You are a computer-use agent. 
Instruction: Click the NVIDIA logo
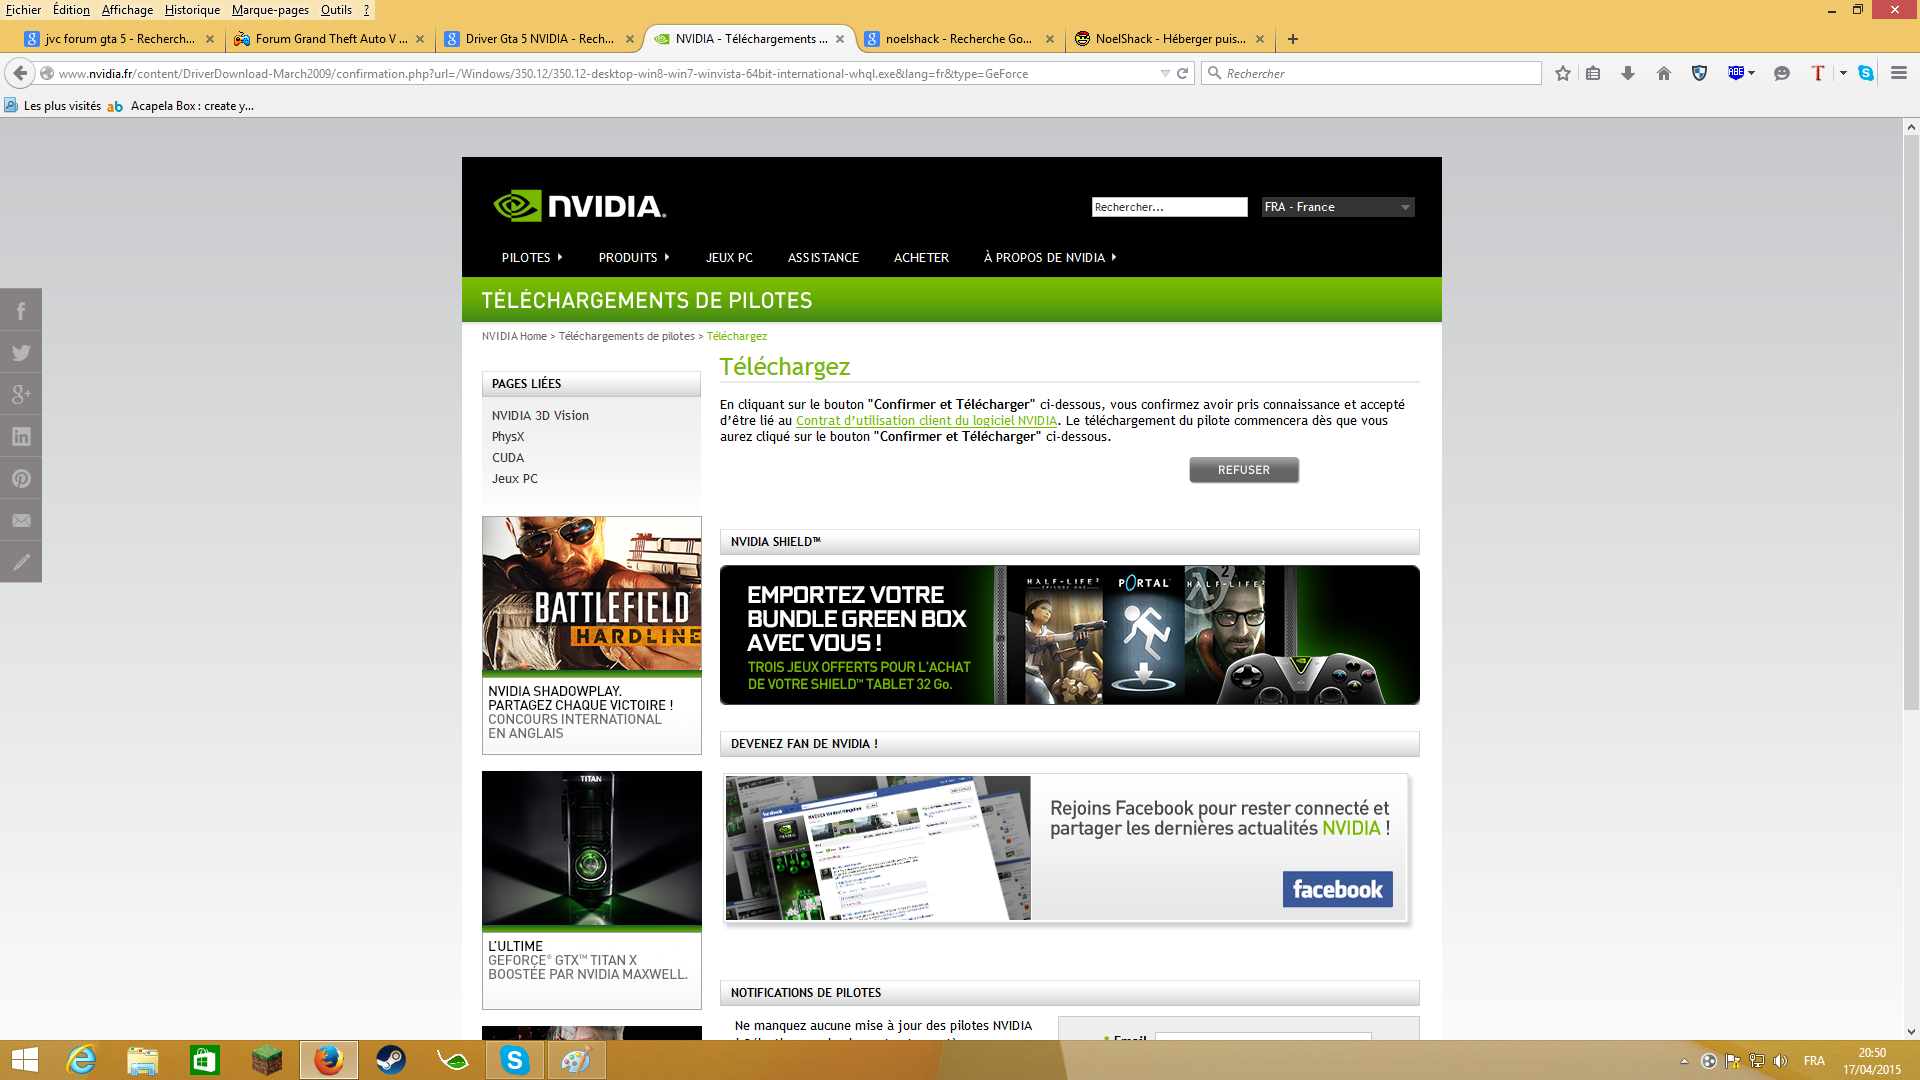579,206
